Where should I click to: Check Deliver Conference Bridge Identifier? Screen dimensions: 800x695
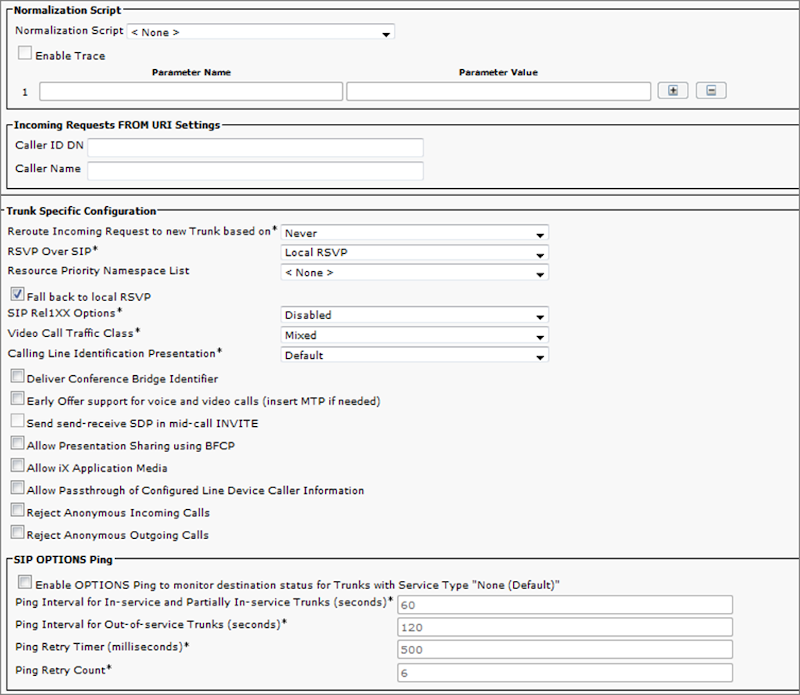click(17, 376)
